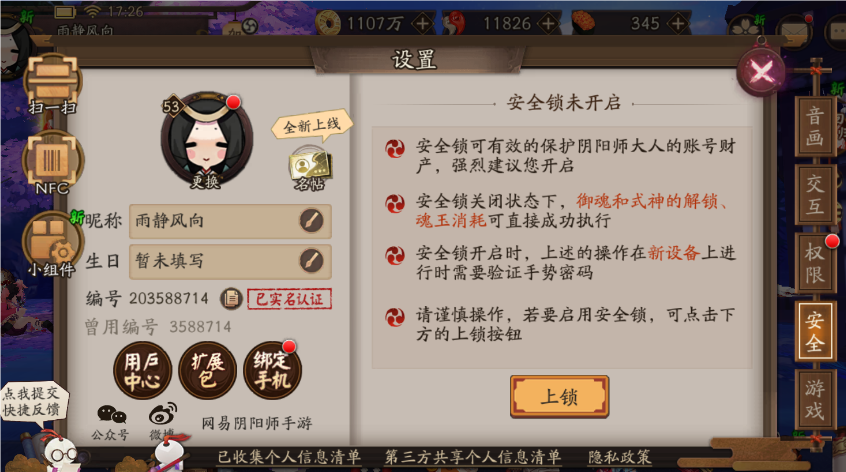
Task: Open the 扫一扫 scan icon
Action: point(53,85)
